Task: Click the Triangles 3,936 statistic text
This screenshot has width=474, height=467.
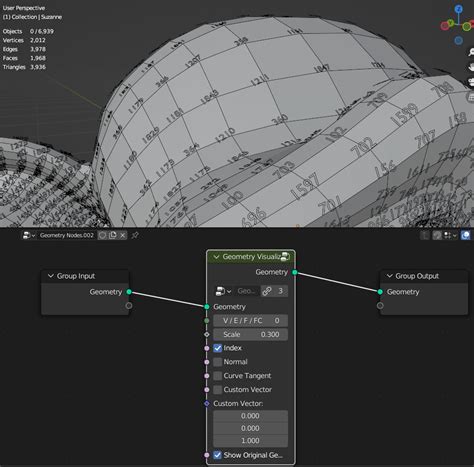Action: pyautogui.click(x=24, y=67)
